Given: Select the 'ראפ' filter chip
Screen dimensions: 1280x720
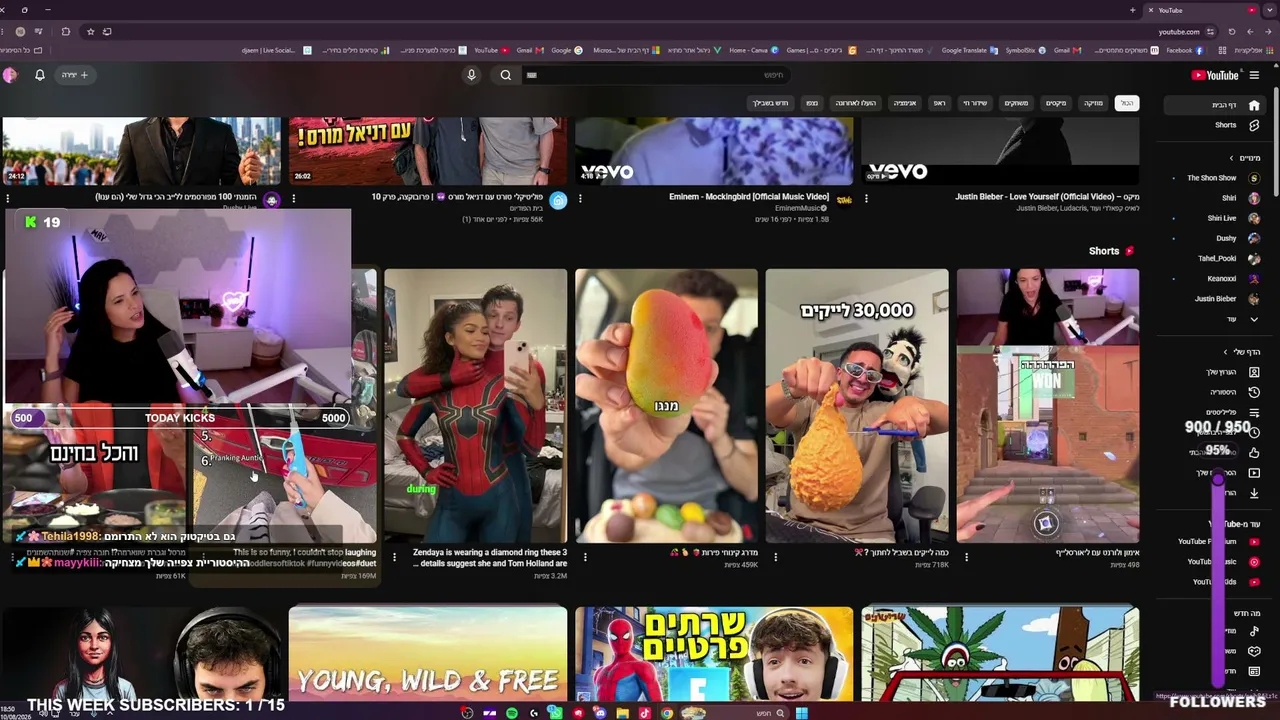Looking at the screenshot, I should (x=939, y=103).
